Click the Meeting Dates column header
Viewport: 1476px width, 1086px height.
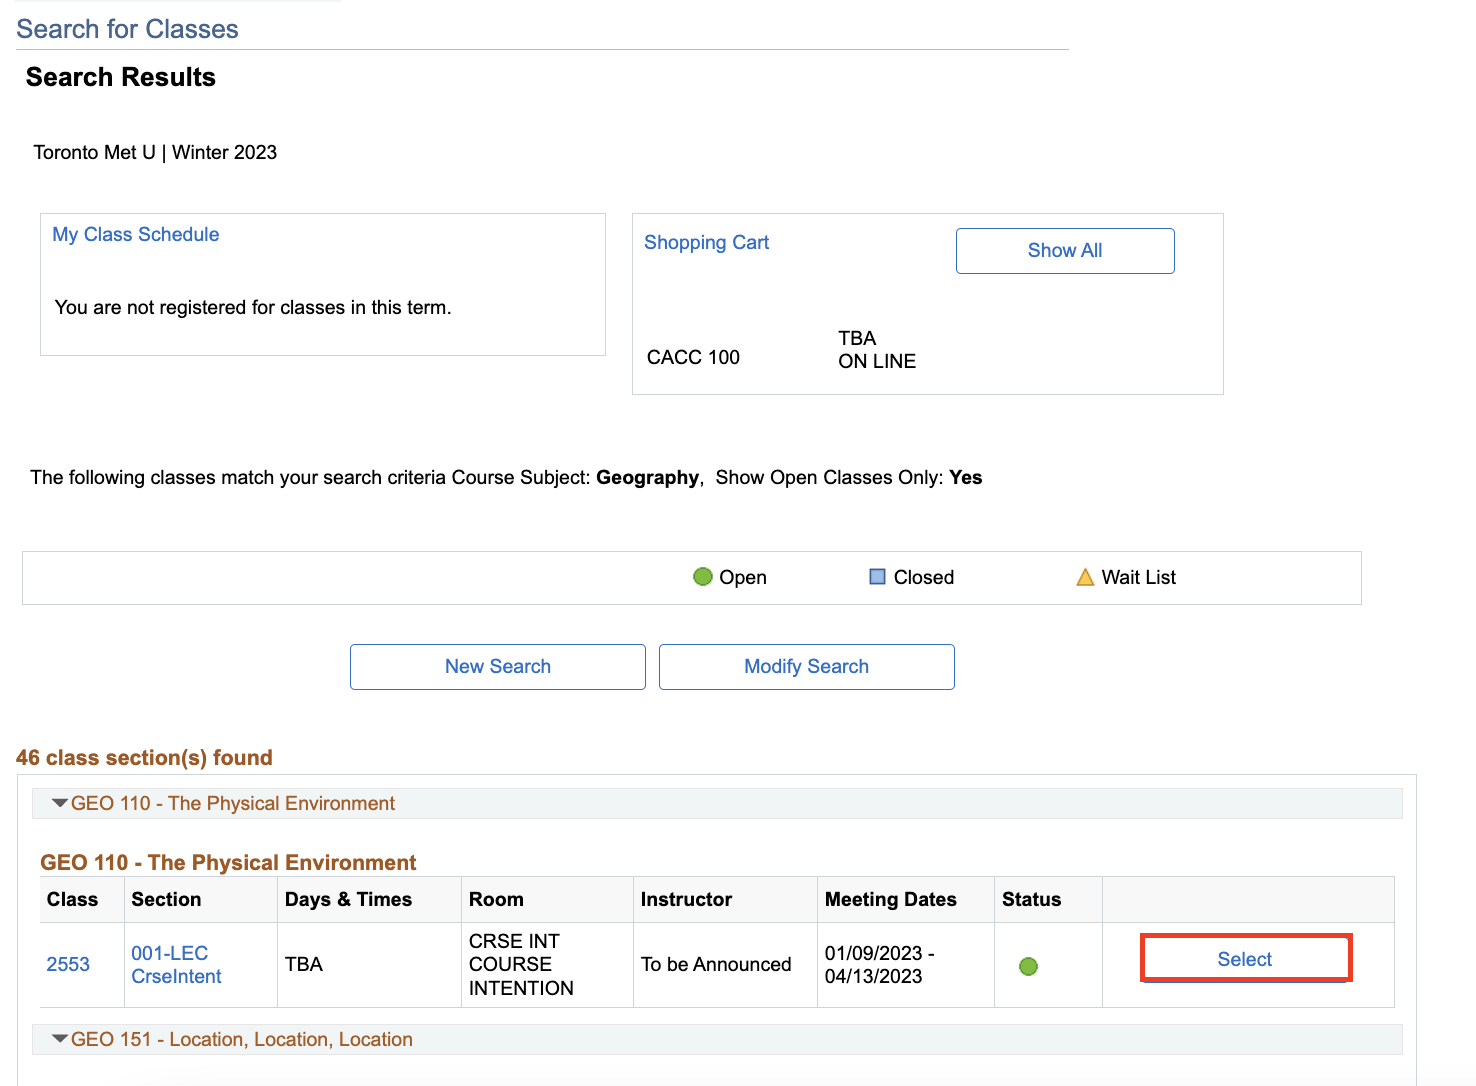coord(890,899)
